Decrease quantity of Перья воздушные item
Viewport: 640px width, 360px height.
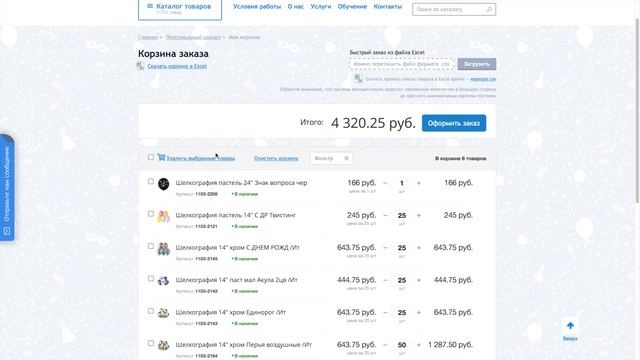(385, 344)
